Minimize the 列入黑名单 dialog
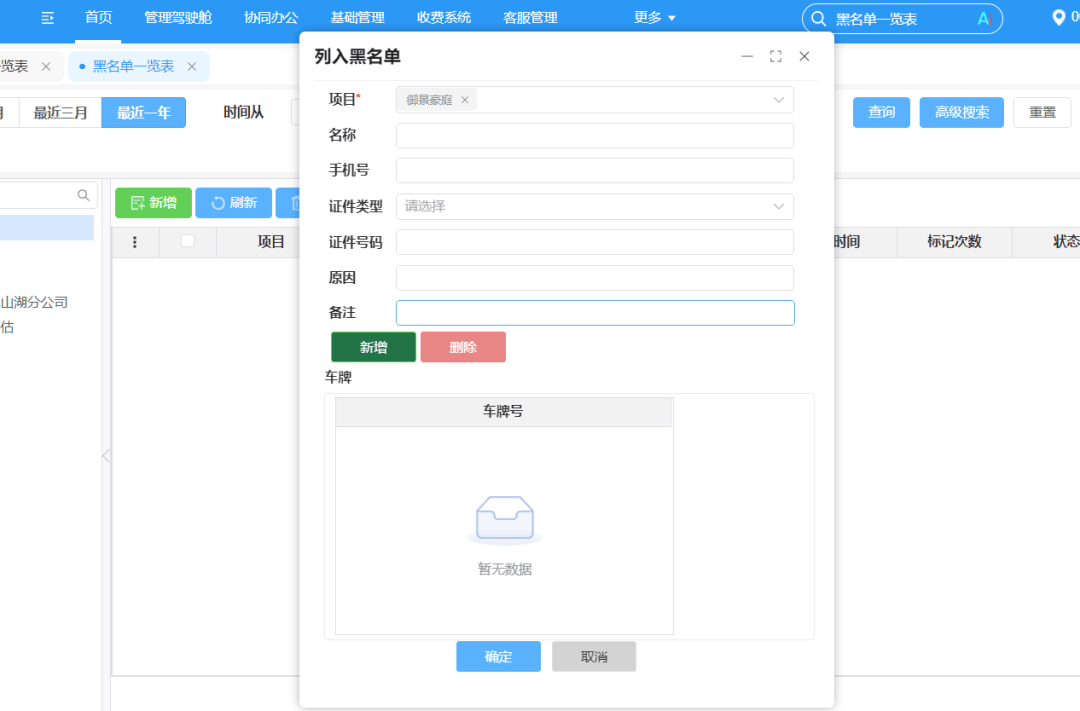1080x711 pixels. click(x=747, y=56)
